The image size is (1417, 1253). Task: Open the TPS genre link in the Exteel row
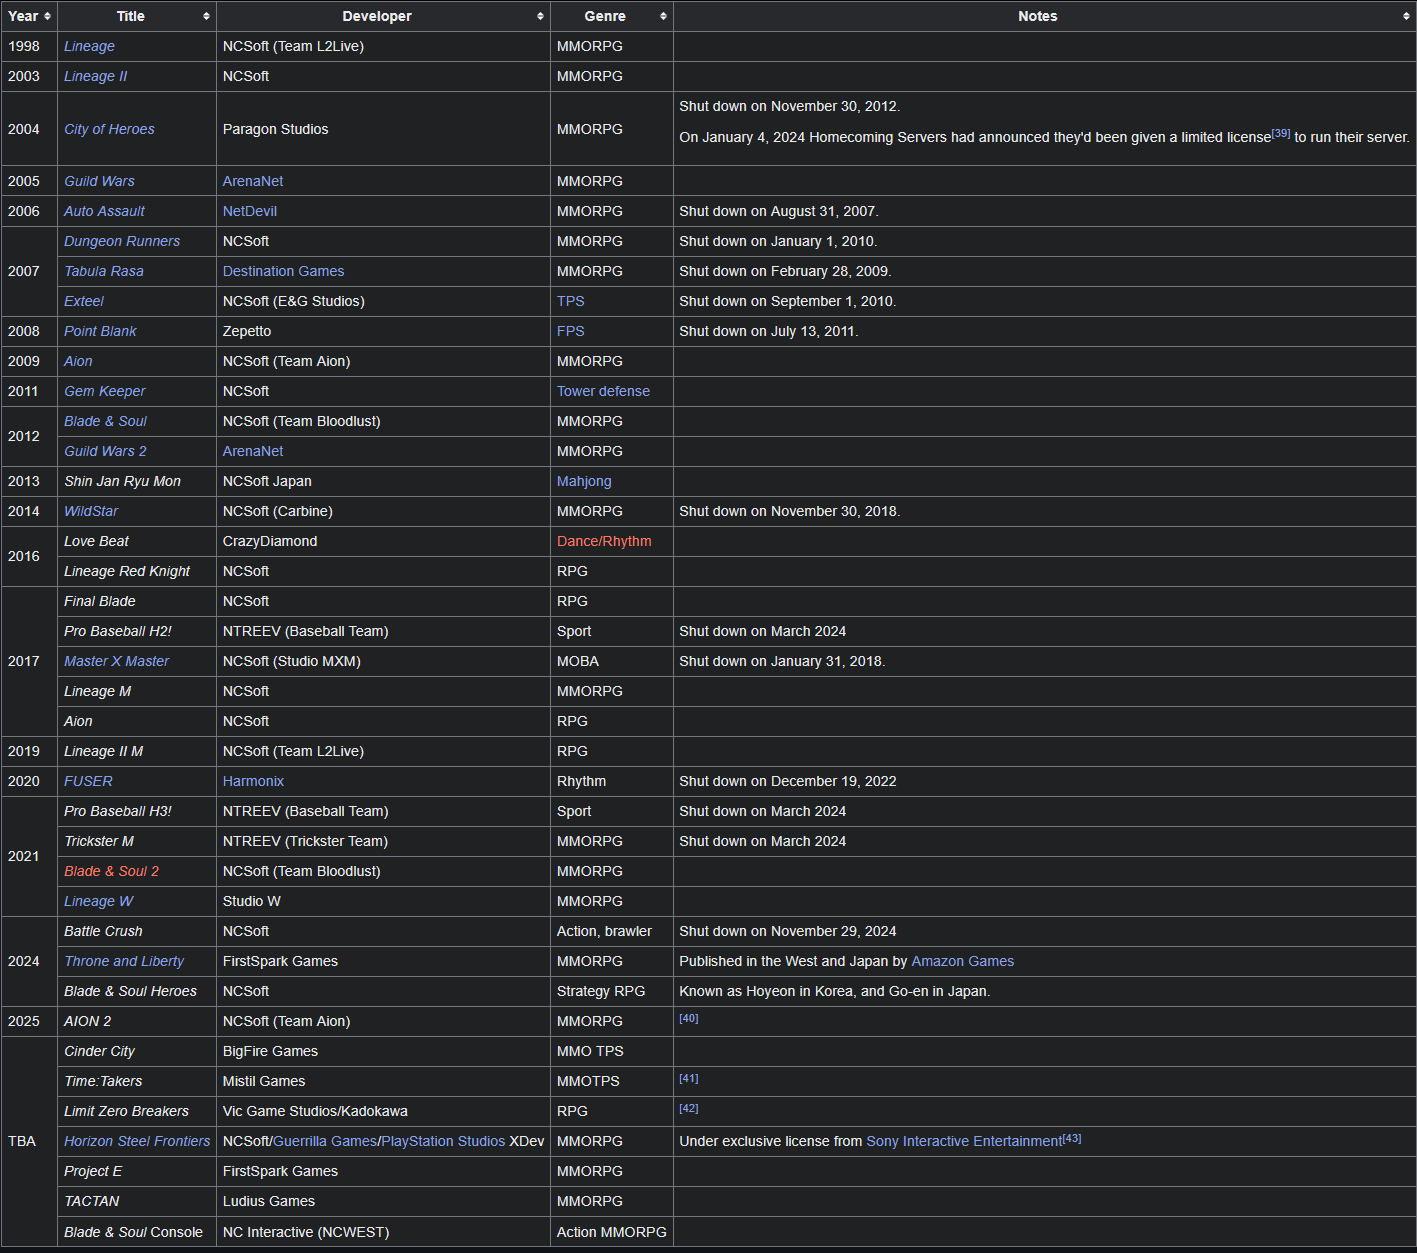[x=571, y=301]
